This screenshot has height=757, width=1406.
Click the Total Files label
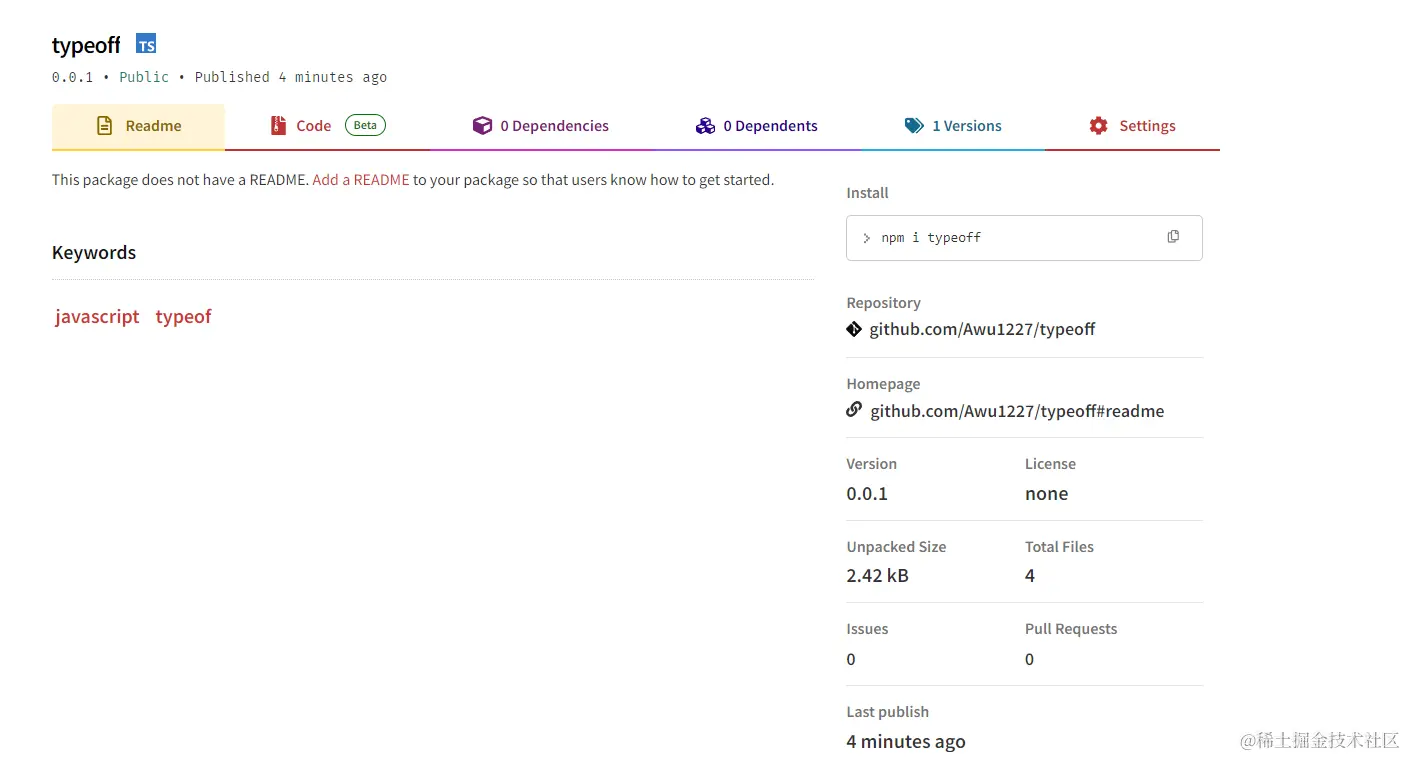click(x=1059, y=547)
